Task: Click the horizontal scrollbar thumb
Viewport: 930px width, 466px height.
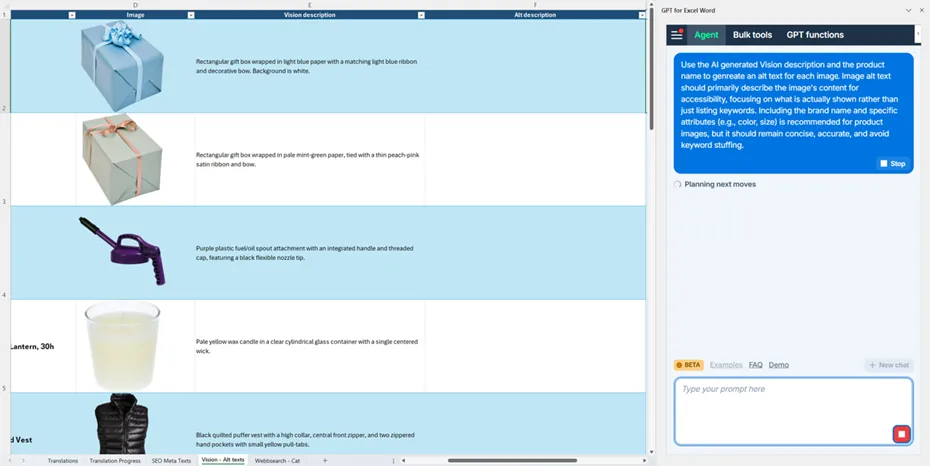Action: tap(512, 460)
